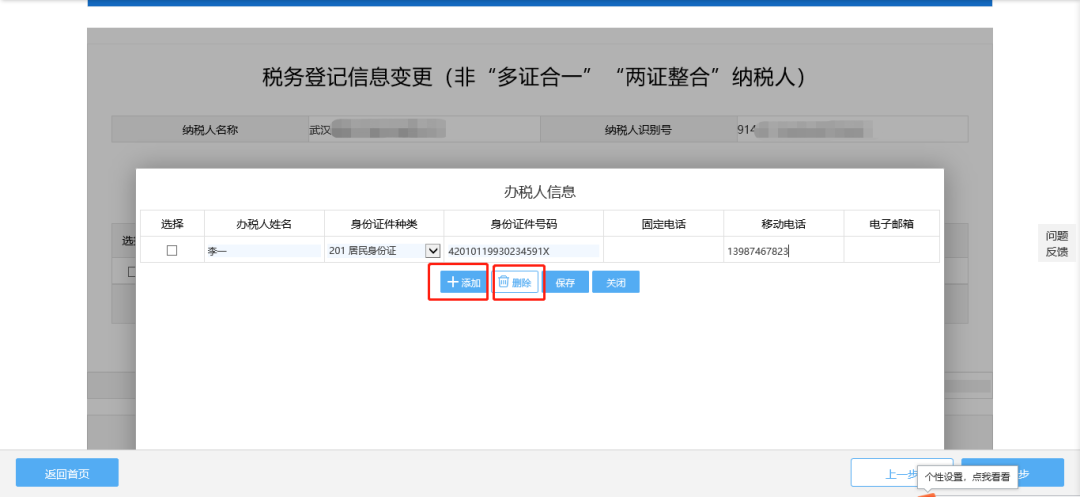Image resolution: width=1080 pixels, height=497 pixels.
Task: Click the ID number field 42010119930234591X
Action: (523, 251)
